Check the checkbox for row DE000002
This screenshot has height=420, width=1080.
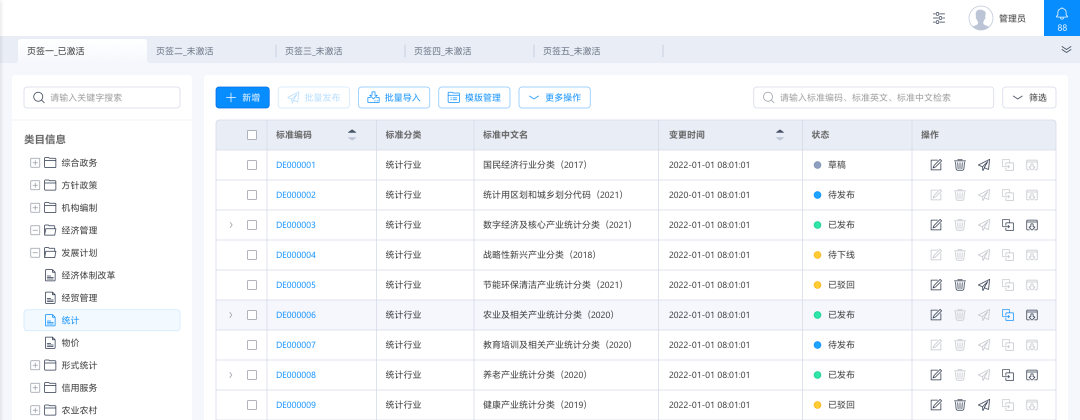252,195
